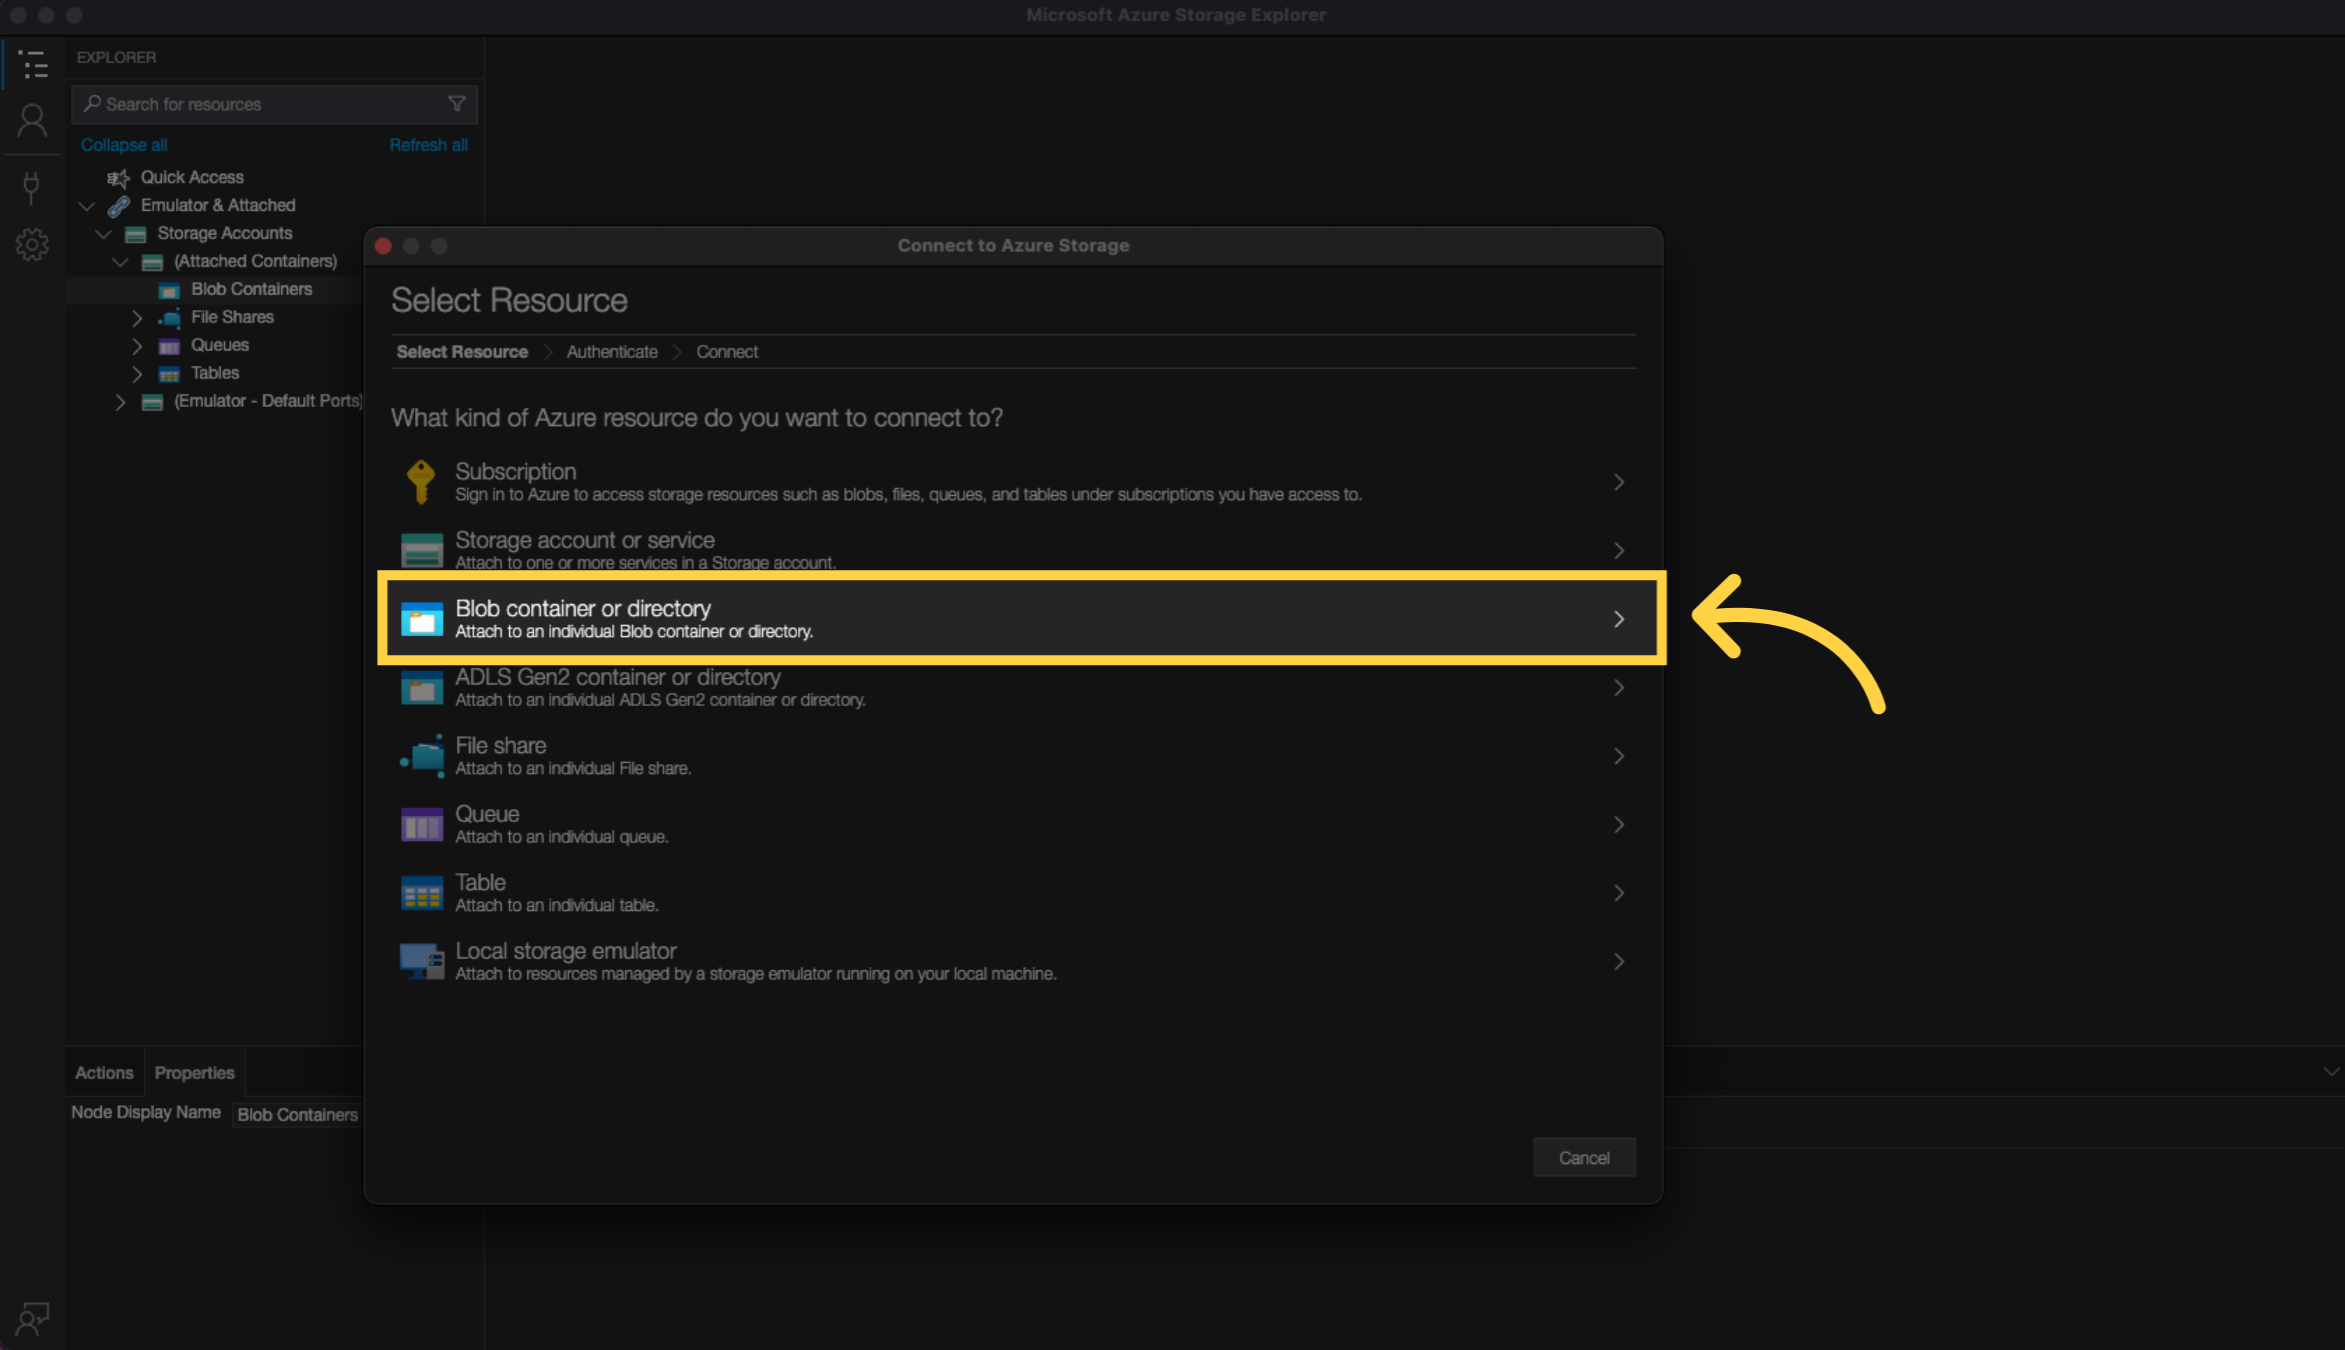Screen dimensions: 2345x1350
Task: Click the Select Resource breadcrumb step
Action: [462, 352]
